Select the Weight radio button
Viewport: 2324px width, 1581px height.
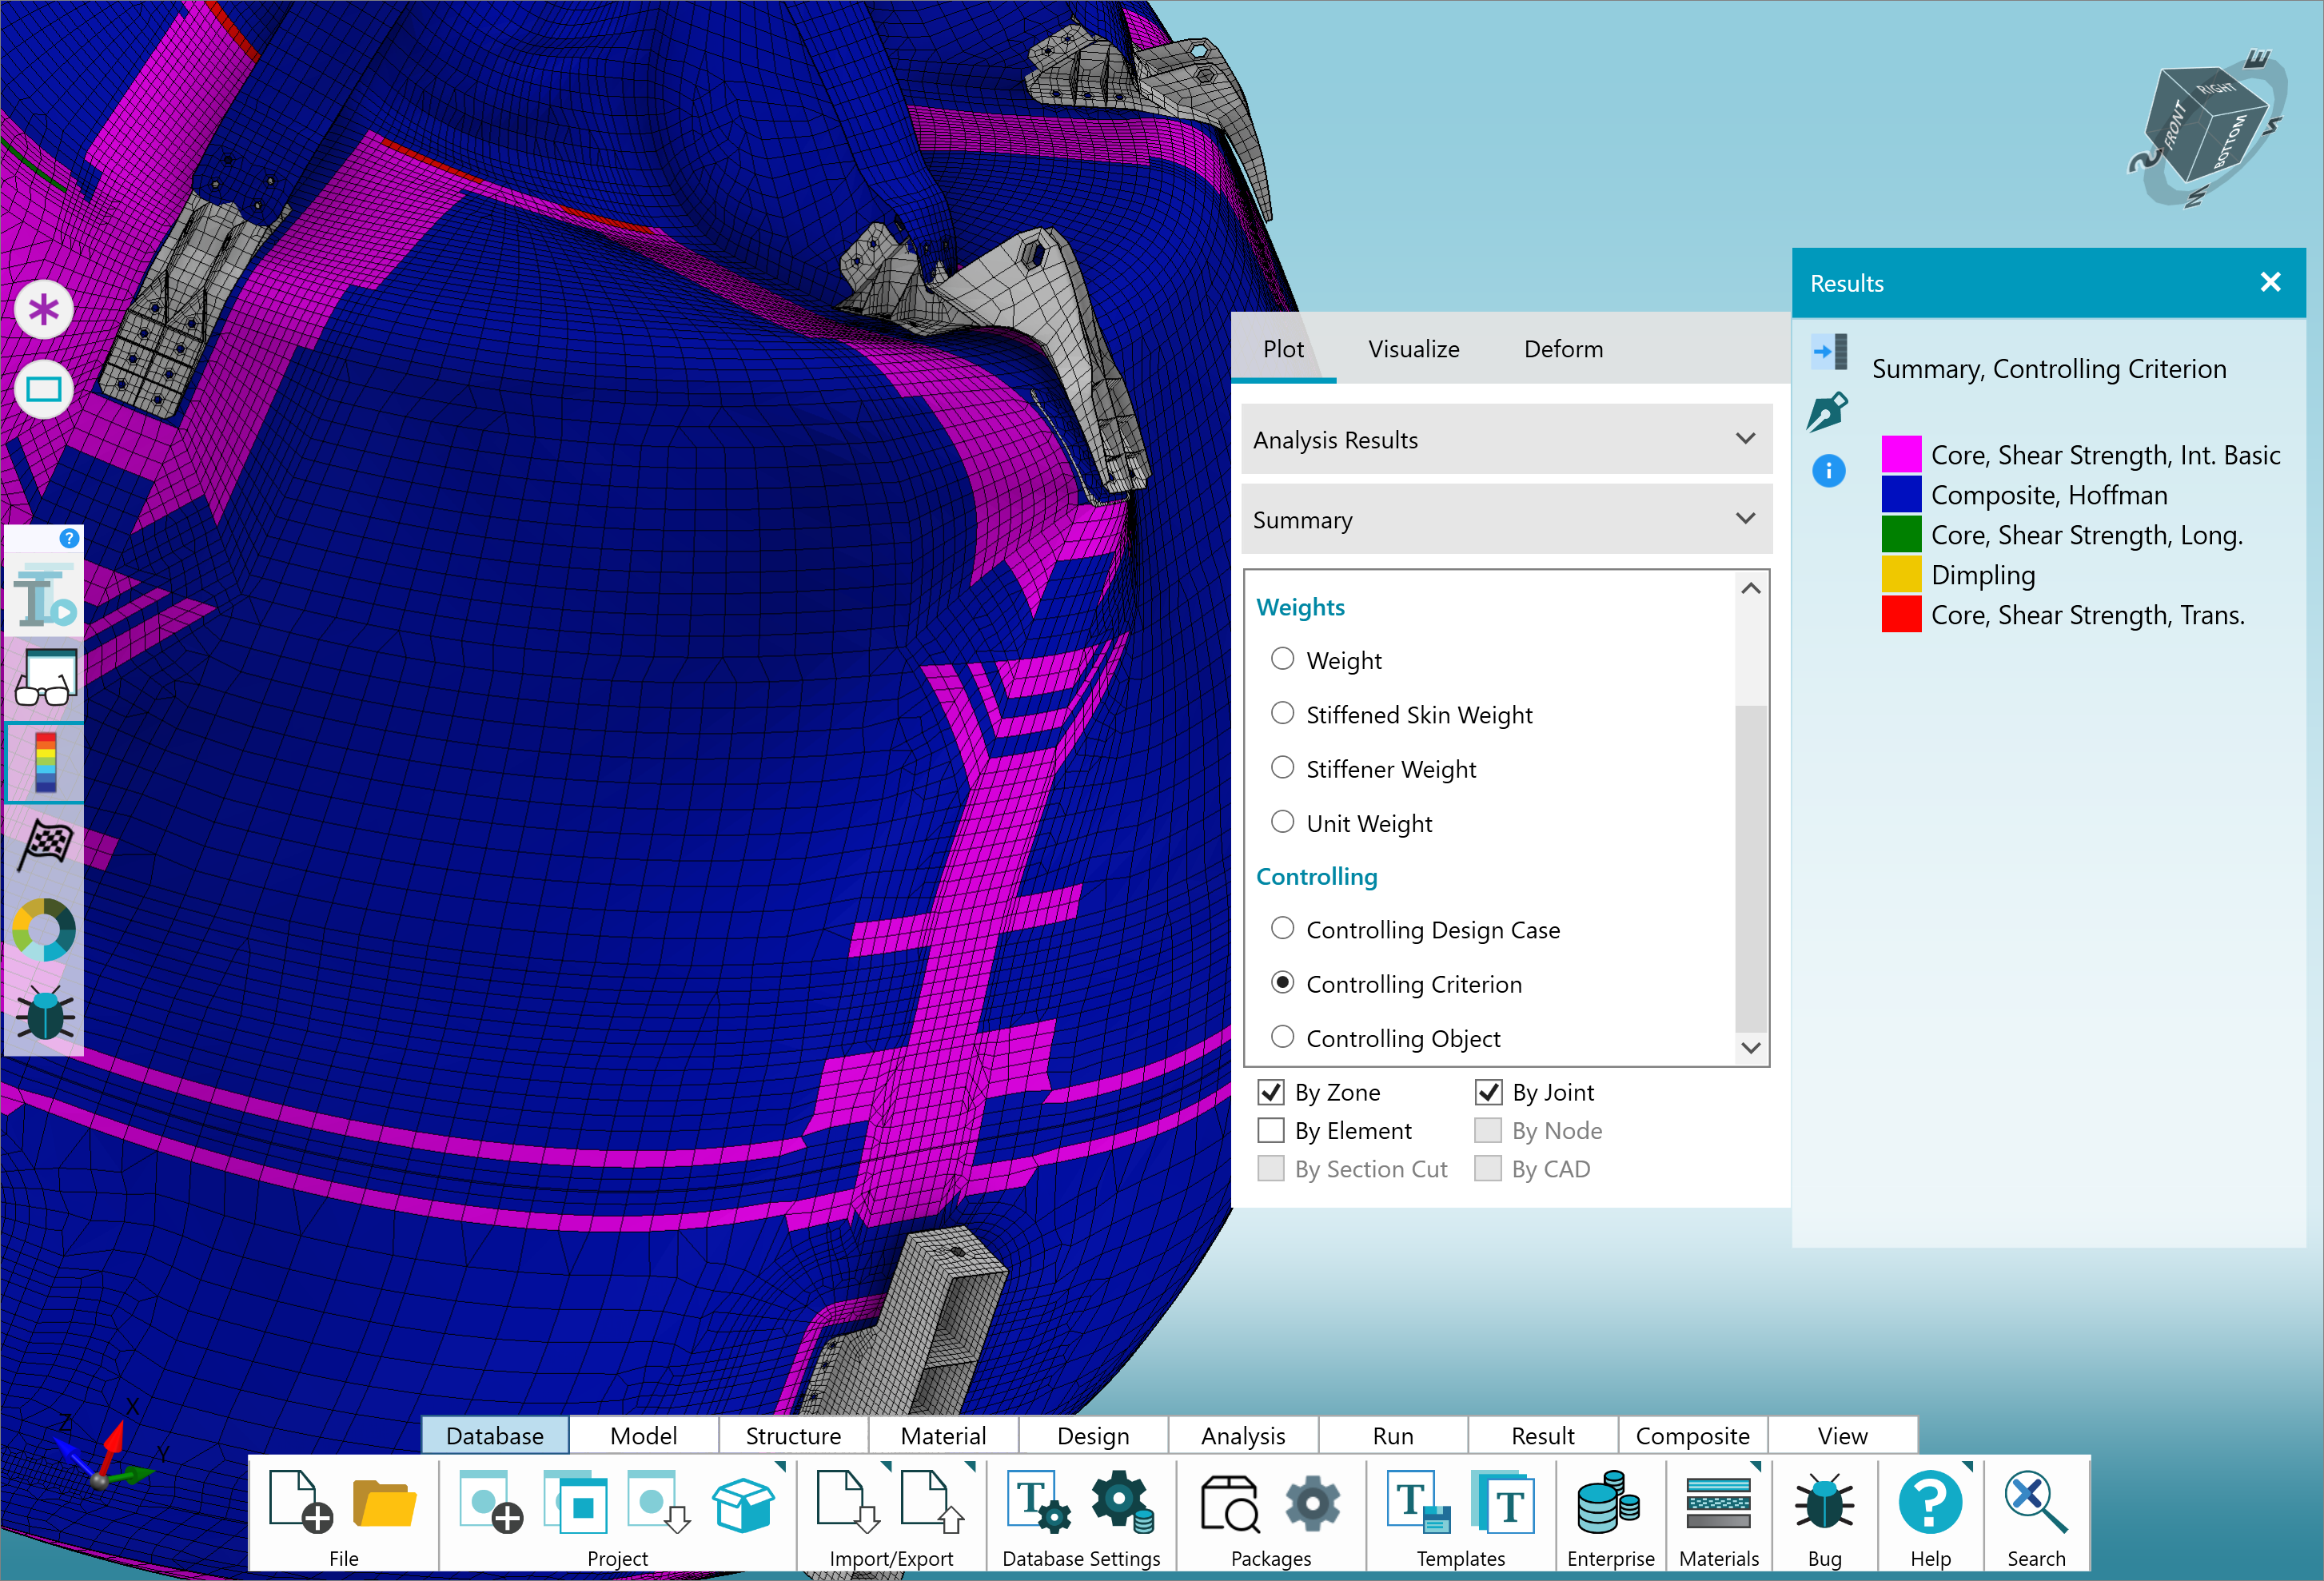click(1282, 659)
